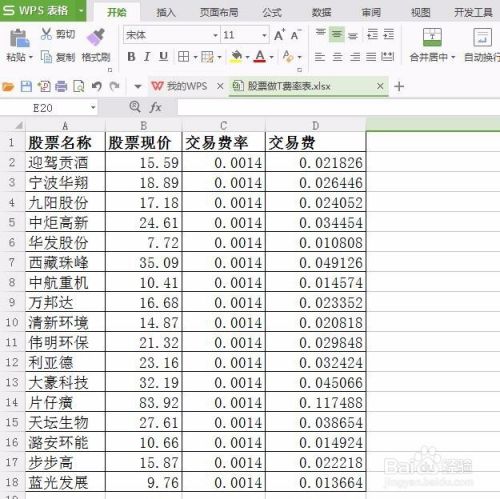Open the 视图 ribbon tab
This screenshot has height=499, width=500.
click(x=421, y=13)
